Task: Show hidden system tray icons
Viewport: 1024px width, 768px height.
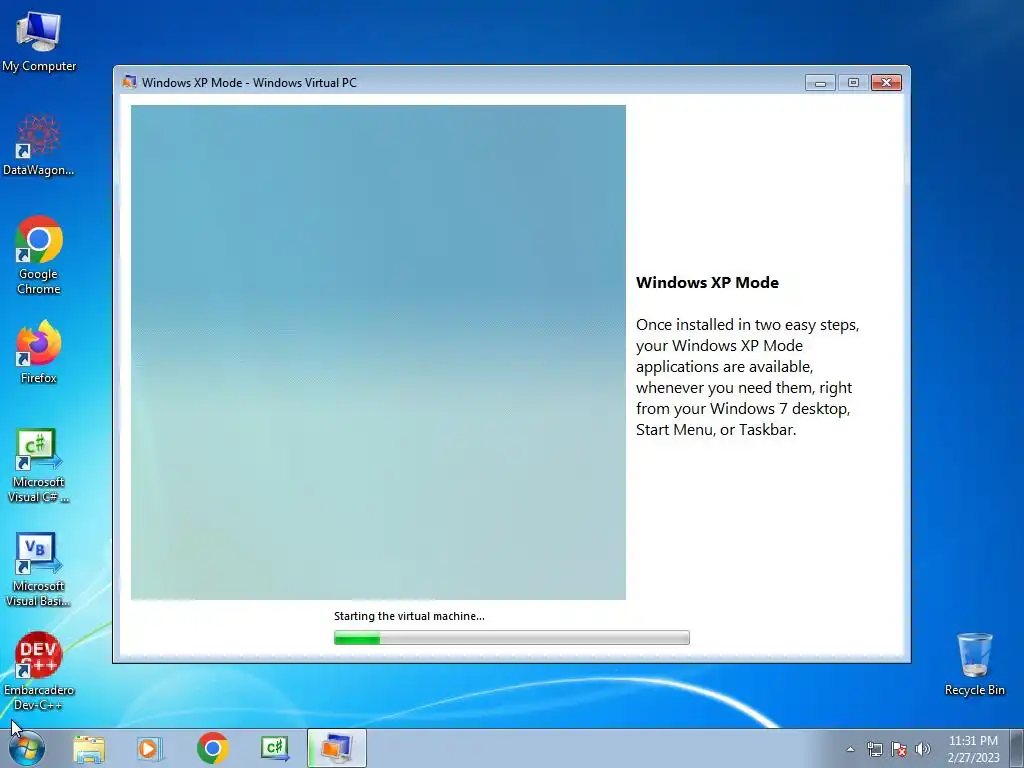Action: (x=850, y=749)
